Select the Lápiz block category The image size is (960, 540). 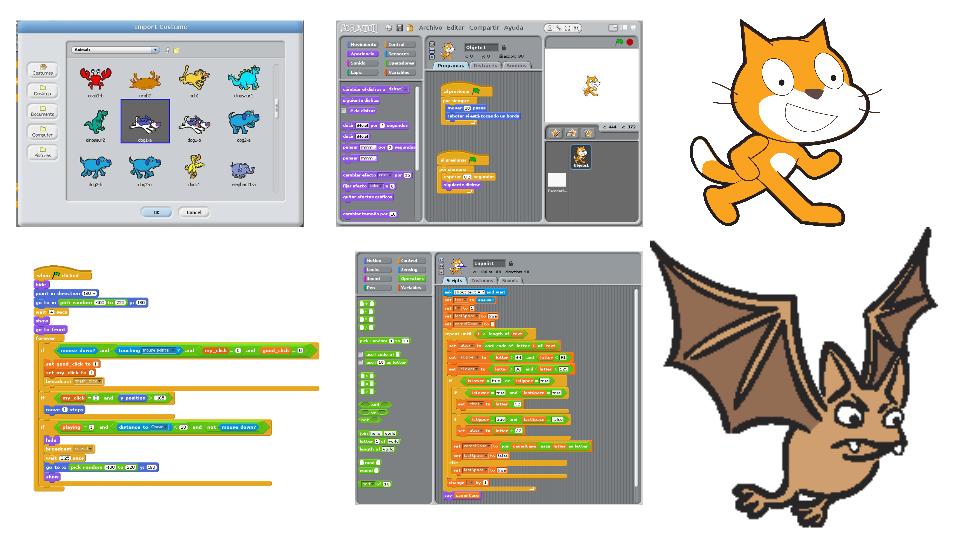coord(362,73)
